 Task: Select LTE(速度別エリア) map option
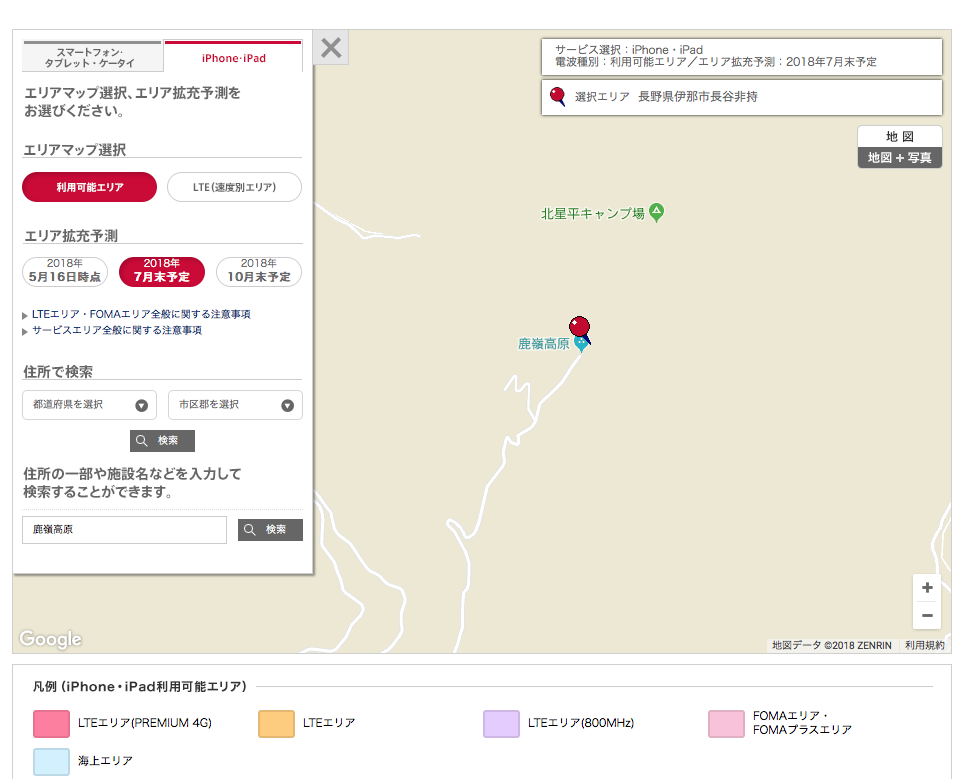coord(235,187)
